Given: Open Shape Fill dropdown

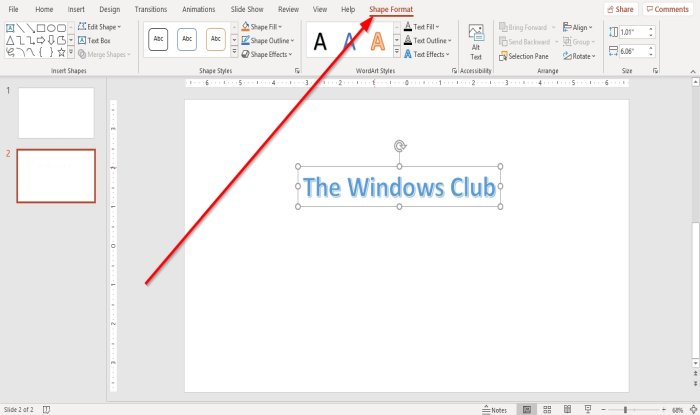Looking at the screenshot, I should [x=262, y=27].
